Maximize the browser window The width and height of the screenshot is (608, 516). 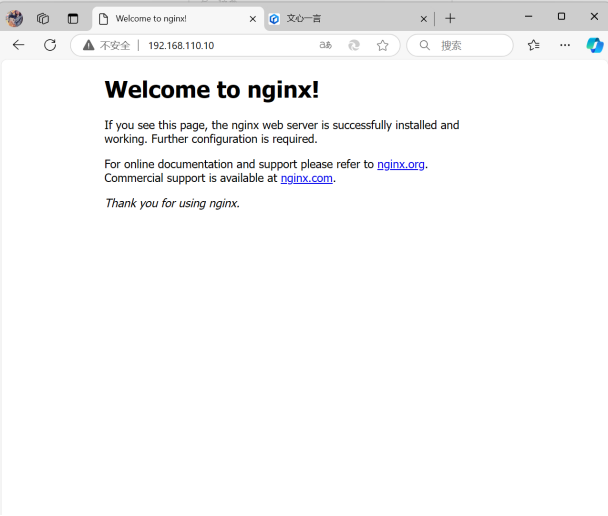tap(561, 17)
